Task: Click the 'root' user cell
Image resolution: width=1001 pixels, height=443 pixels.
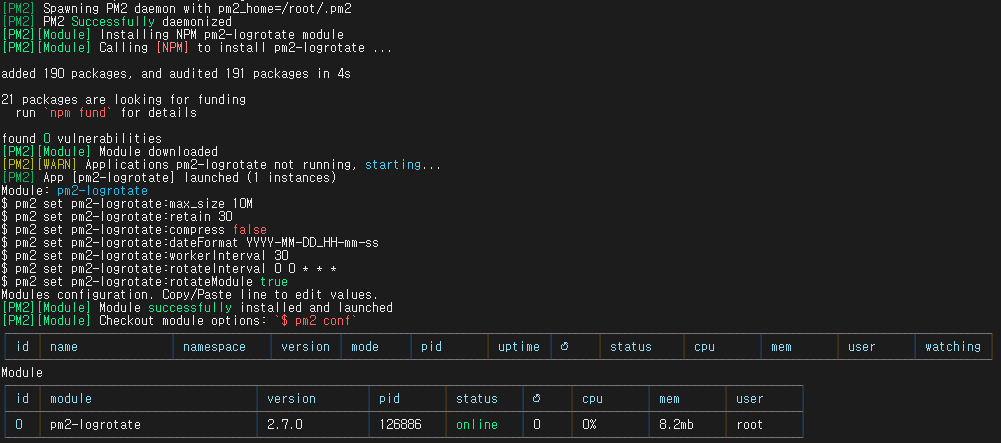Action: click(x=749, y=424)
